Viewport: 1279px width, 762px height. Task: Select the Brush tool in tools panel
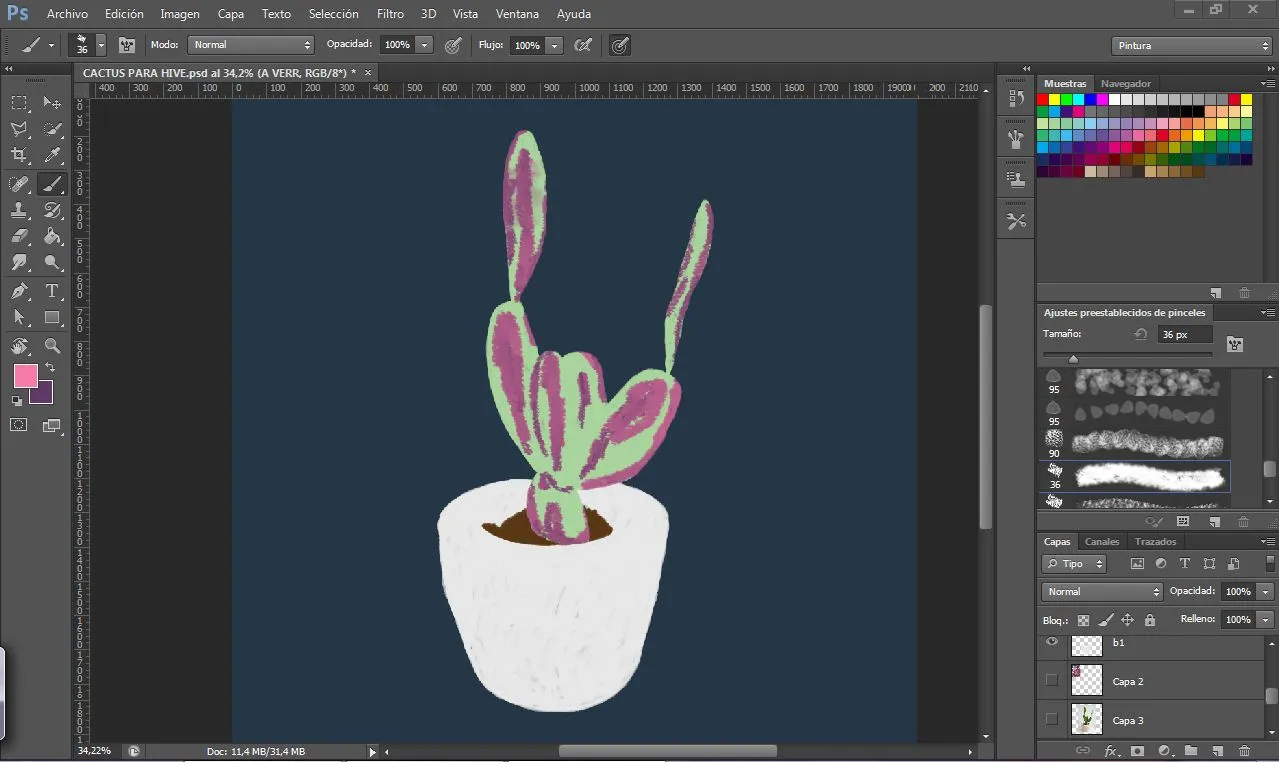[x=52, y=184]
